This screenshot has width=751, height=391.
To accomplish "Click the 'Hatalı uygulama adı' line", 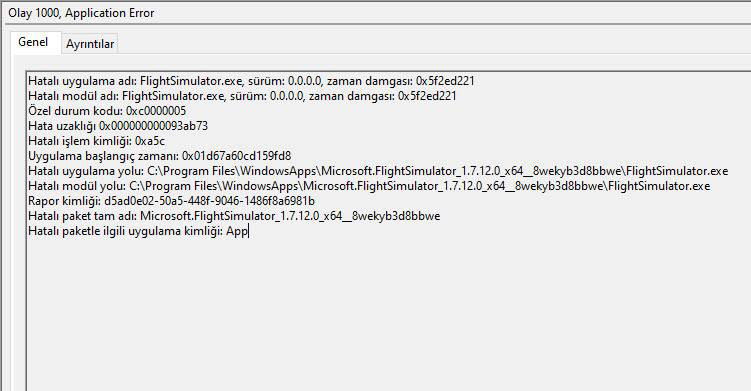I will 251,81.
